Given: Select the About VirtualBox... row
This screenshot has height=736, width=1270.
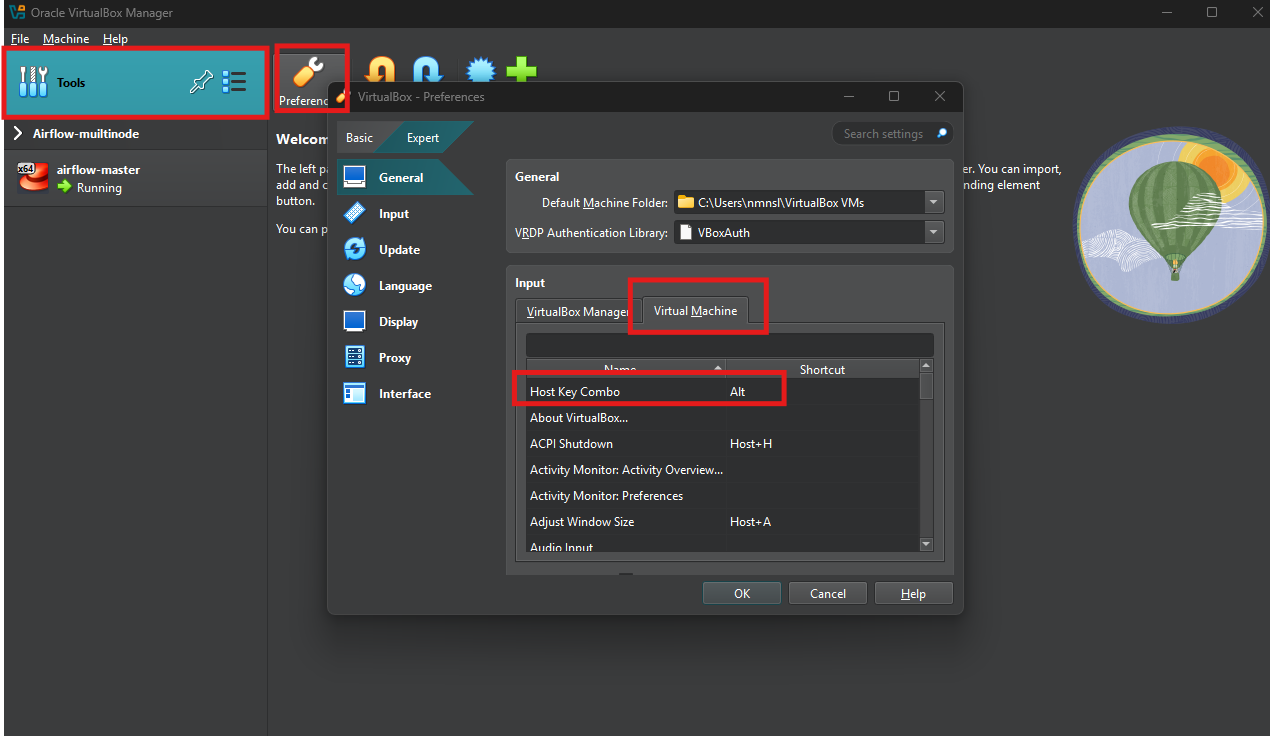Looking at the screenshot, I should (722, 417).
